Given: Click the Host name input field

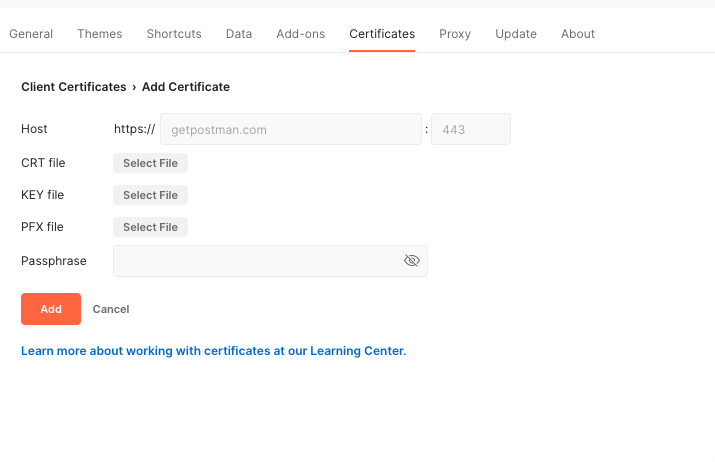Looking at the screenshot, I should click(x=291, y=129).
